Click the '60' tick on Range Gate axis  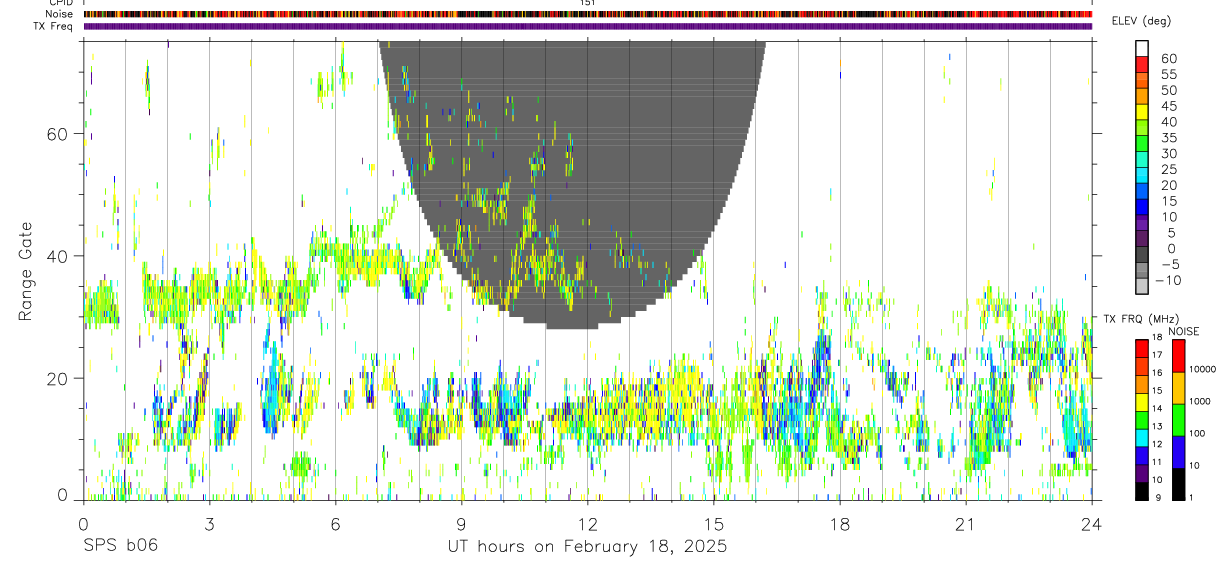(57, 133)
